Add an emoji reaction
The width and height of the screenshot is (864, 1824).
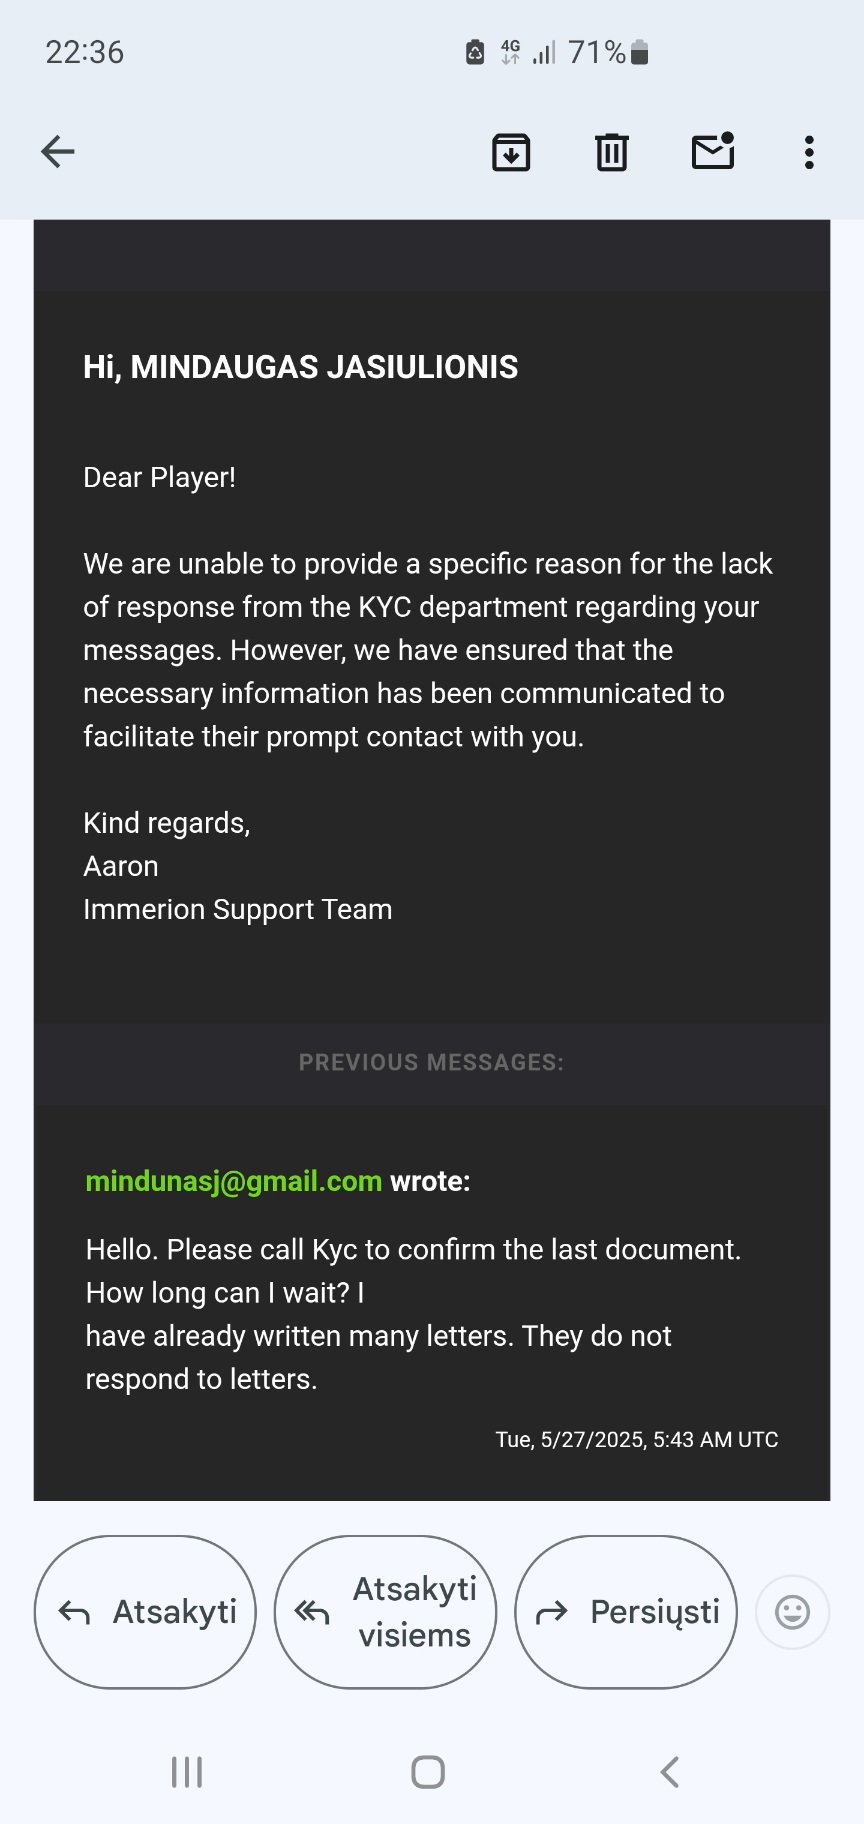(x=793, y=1612)
